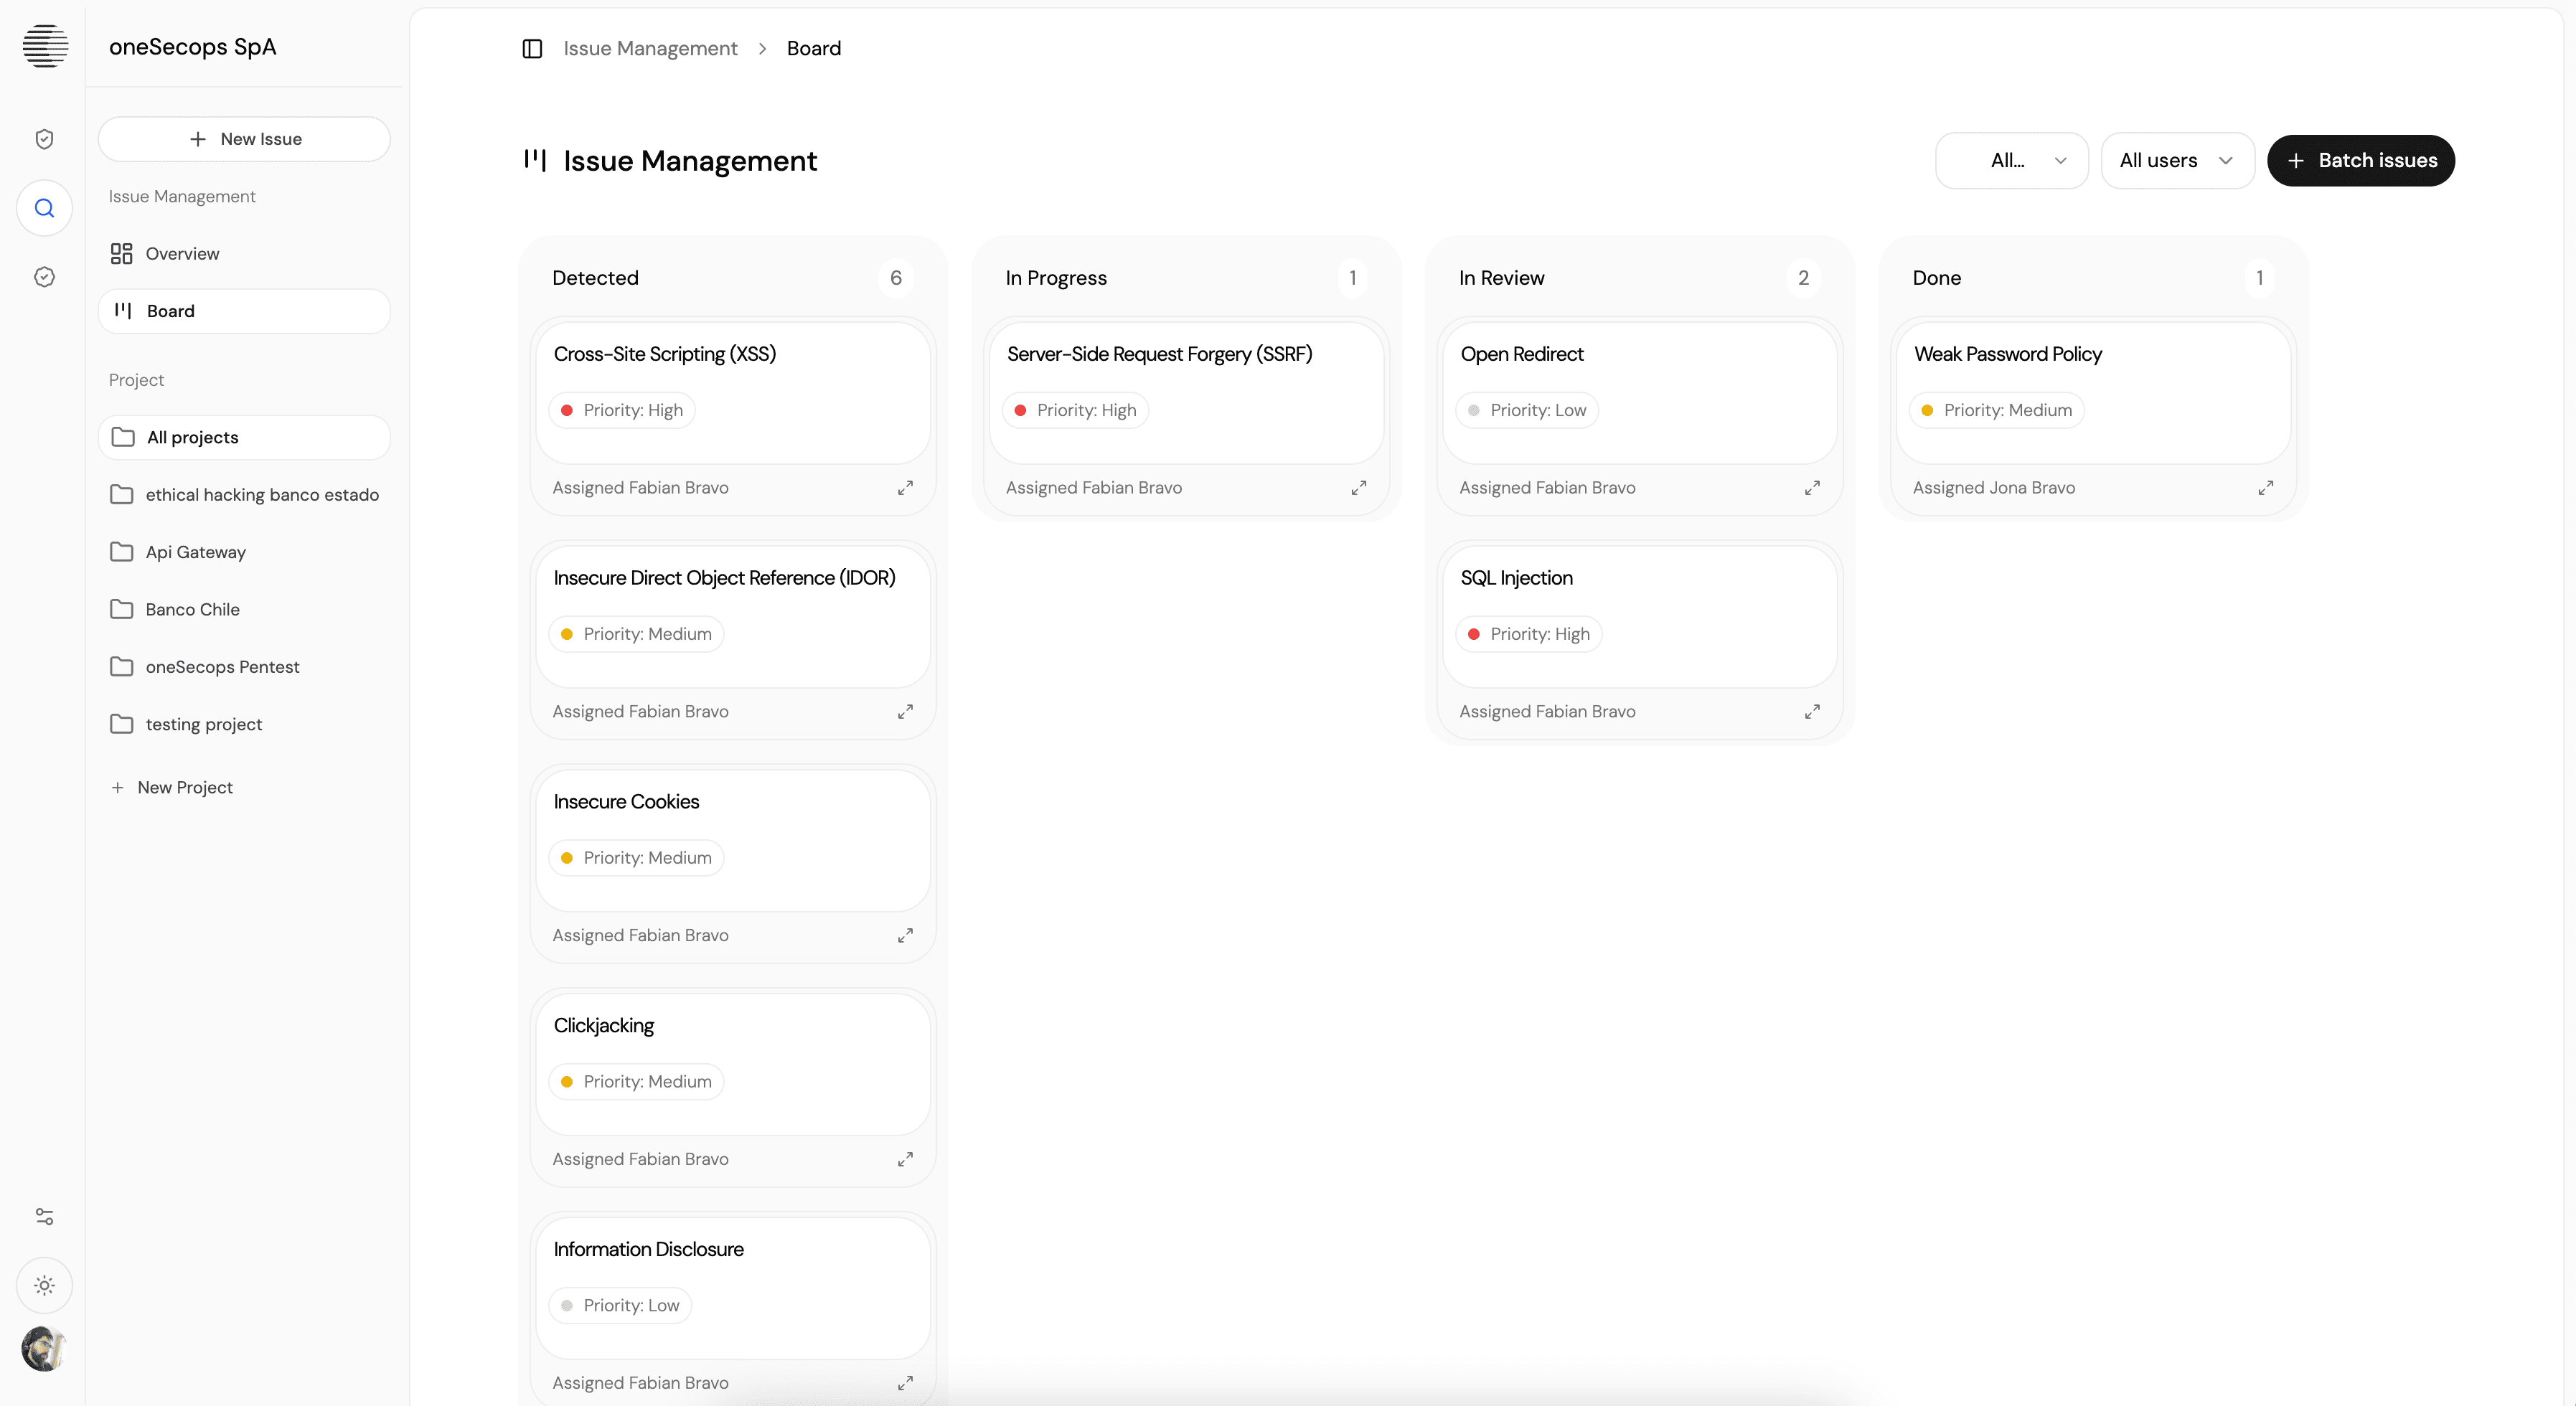The height and width of the screenshot is (1406, 2576).
Task: Expand the Cross-Site Scripting (XSS) card
Action: coord(905,488)
